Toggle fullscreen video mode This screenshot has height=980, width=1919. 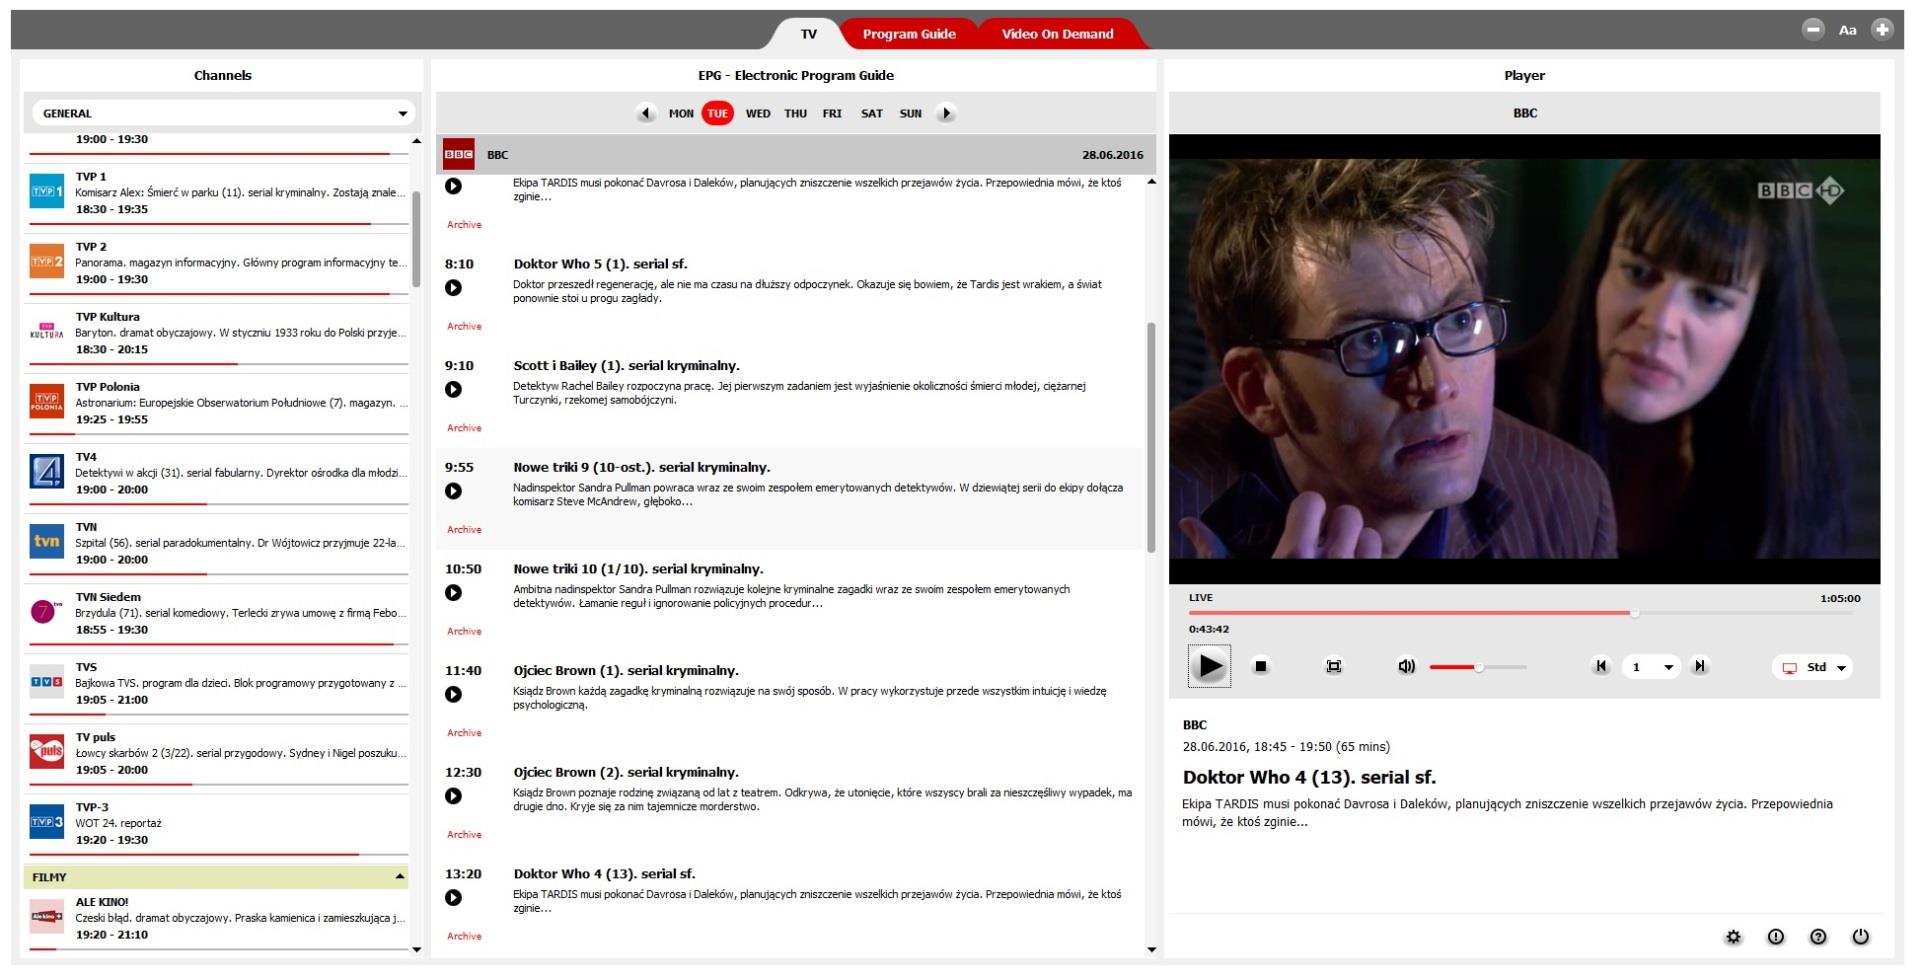pyautogui.click(x=1333, y=666)
